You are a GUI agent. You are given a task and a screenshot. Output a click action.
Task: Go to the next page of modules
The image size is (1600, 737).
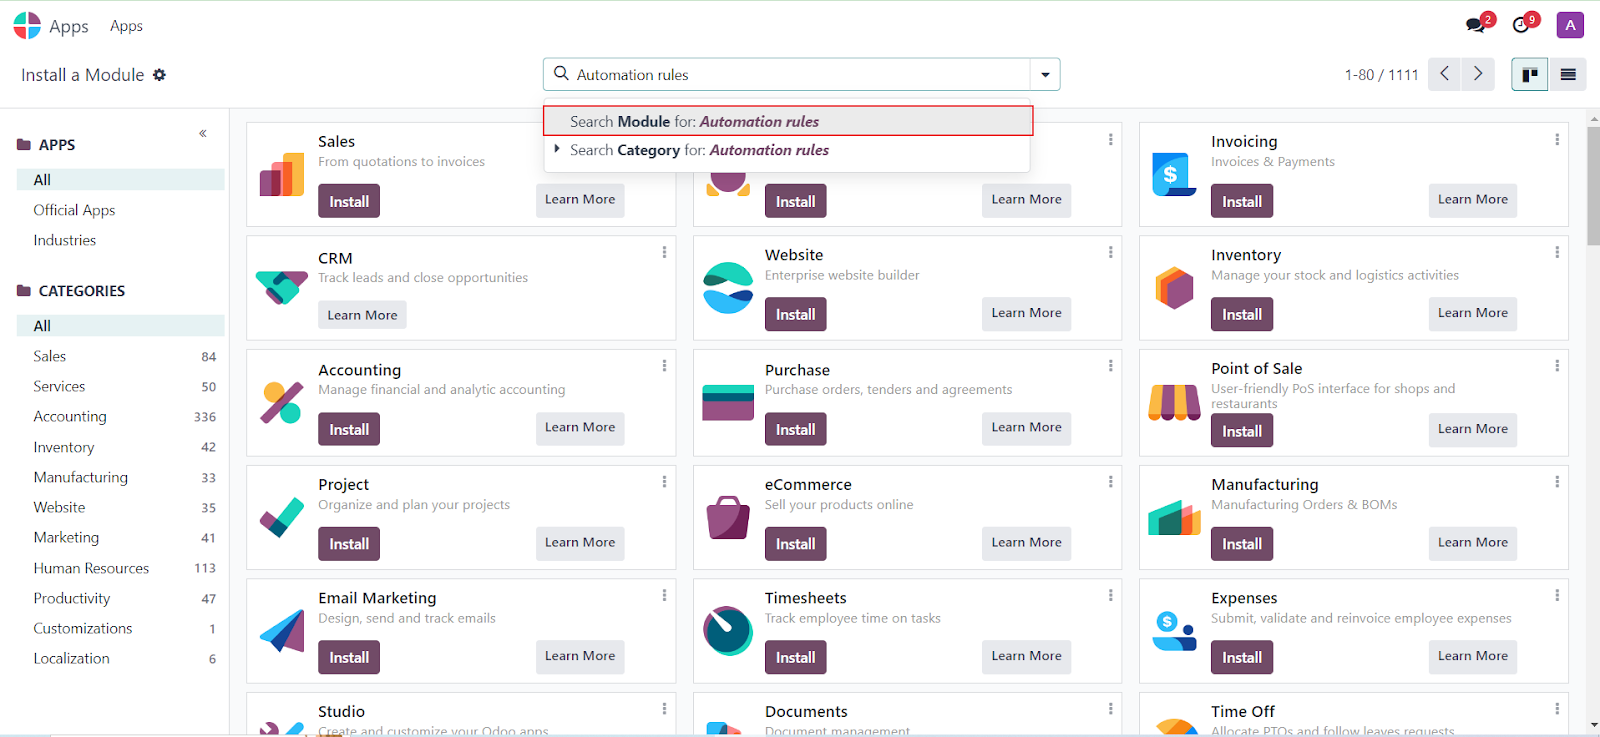click(1478, 74)
